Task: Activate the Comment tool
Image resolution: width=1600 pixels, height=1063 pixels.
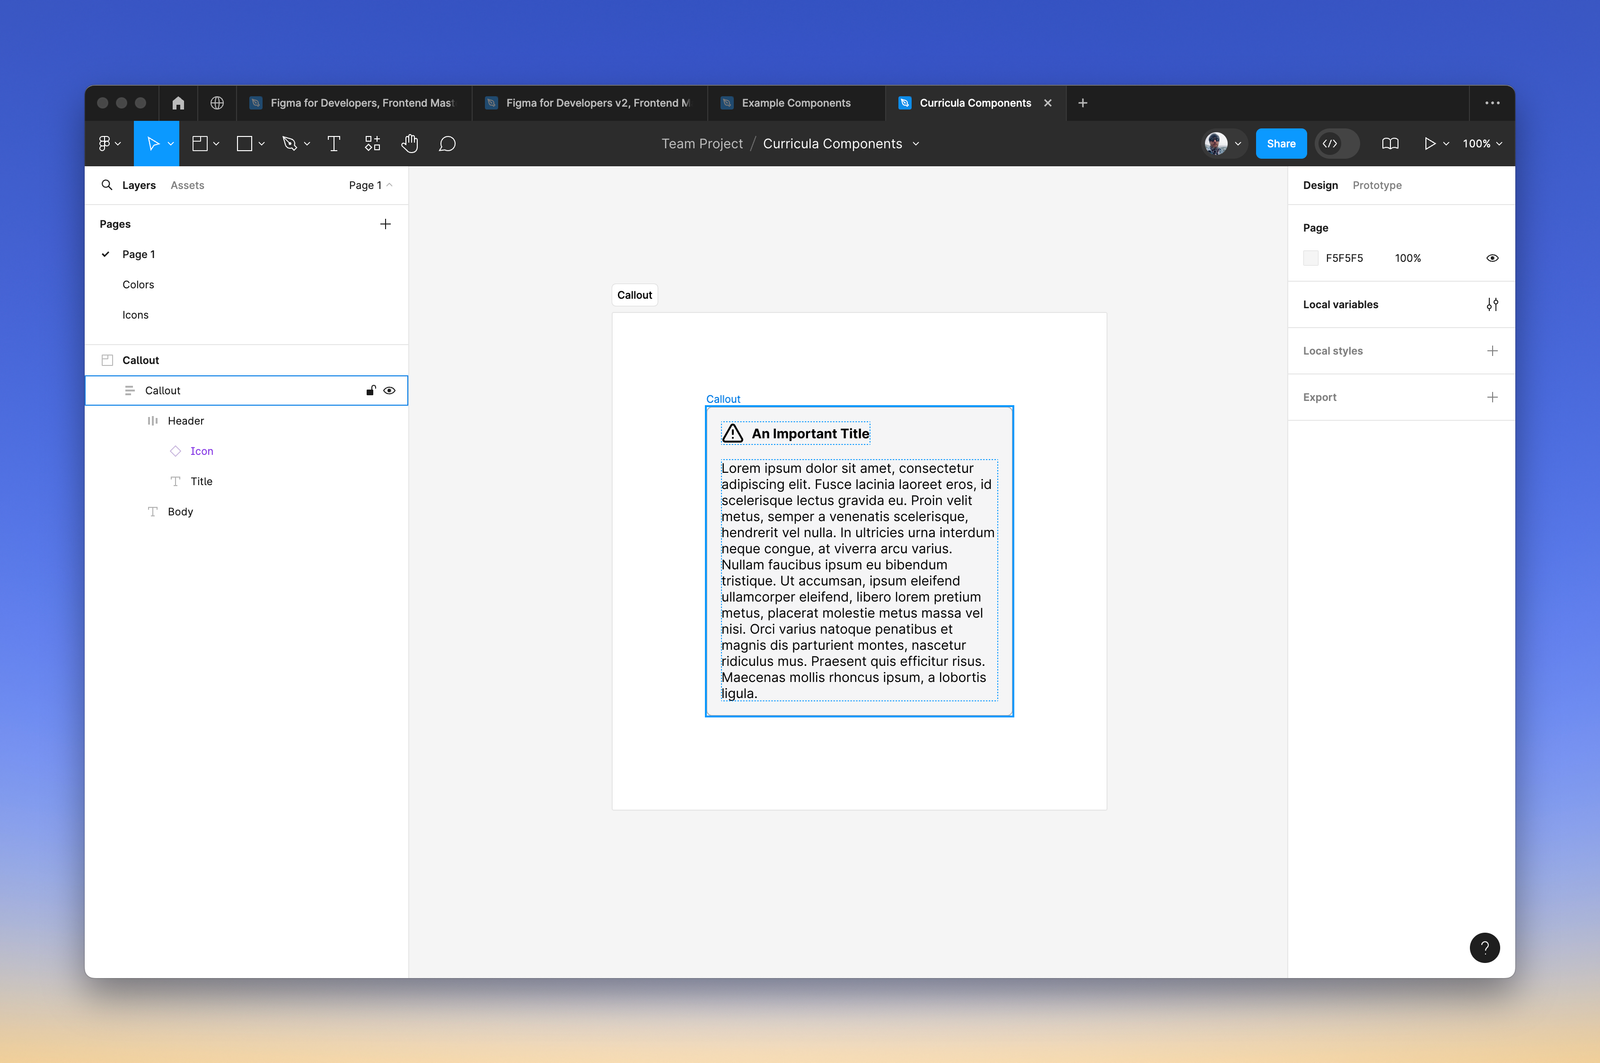Action: [x=447, y=144]
